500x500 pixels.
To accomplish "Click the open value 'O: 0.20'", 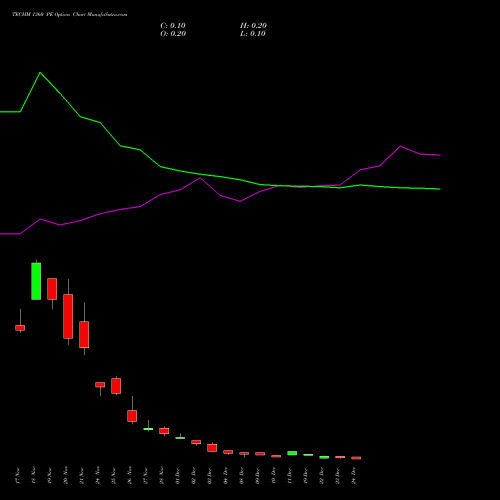I will [x=173, y=34].
